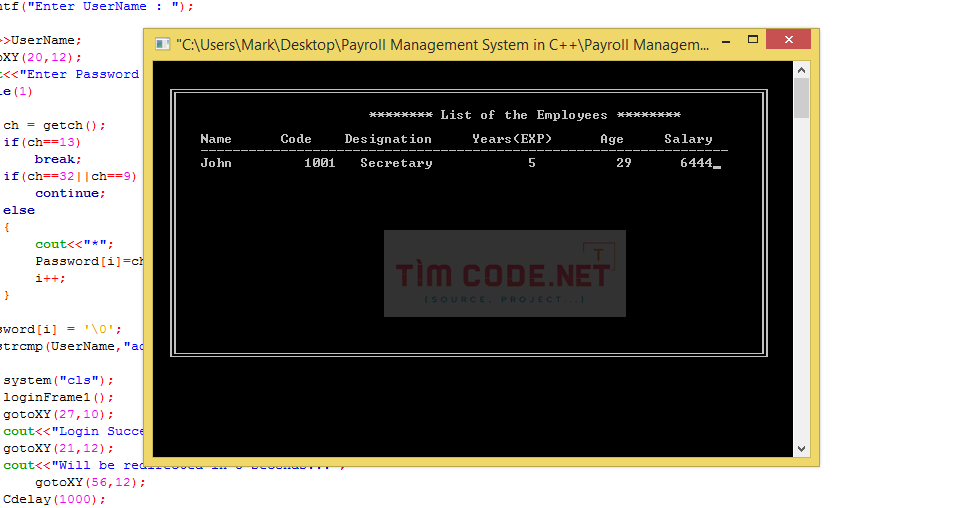The image size is (969, 508).
Task: Click the 'Years(EXP)' column header
Action: (x=512, y=139)
